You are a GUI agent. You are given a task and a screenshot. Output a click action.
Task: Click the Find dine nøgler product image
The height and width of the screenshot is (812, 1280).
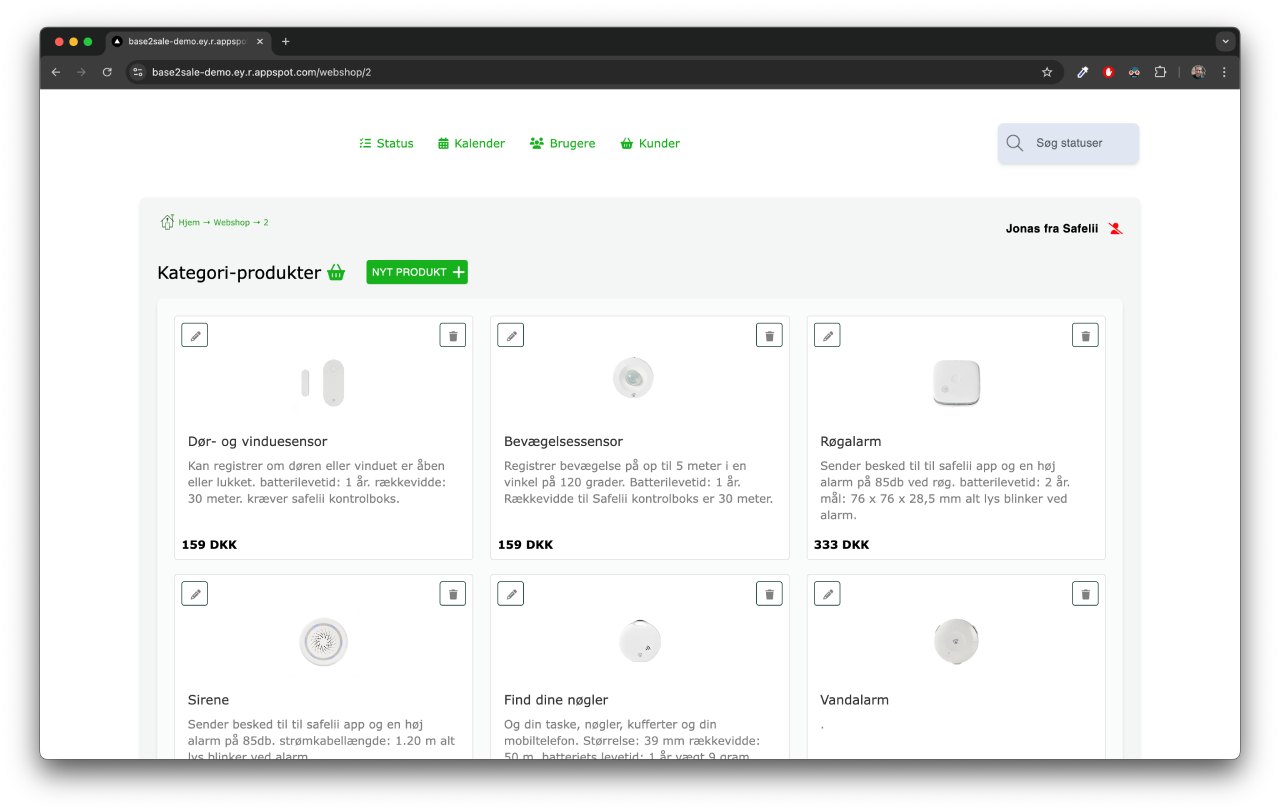(x=640, y=641)
